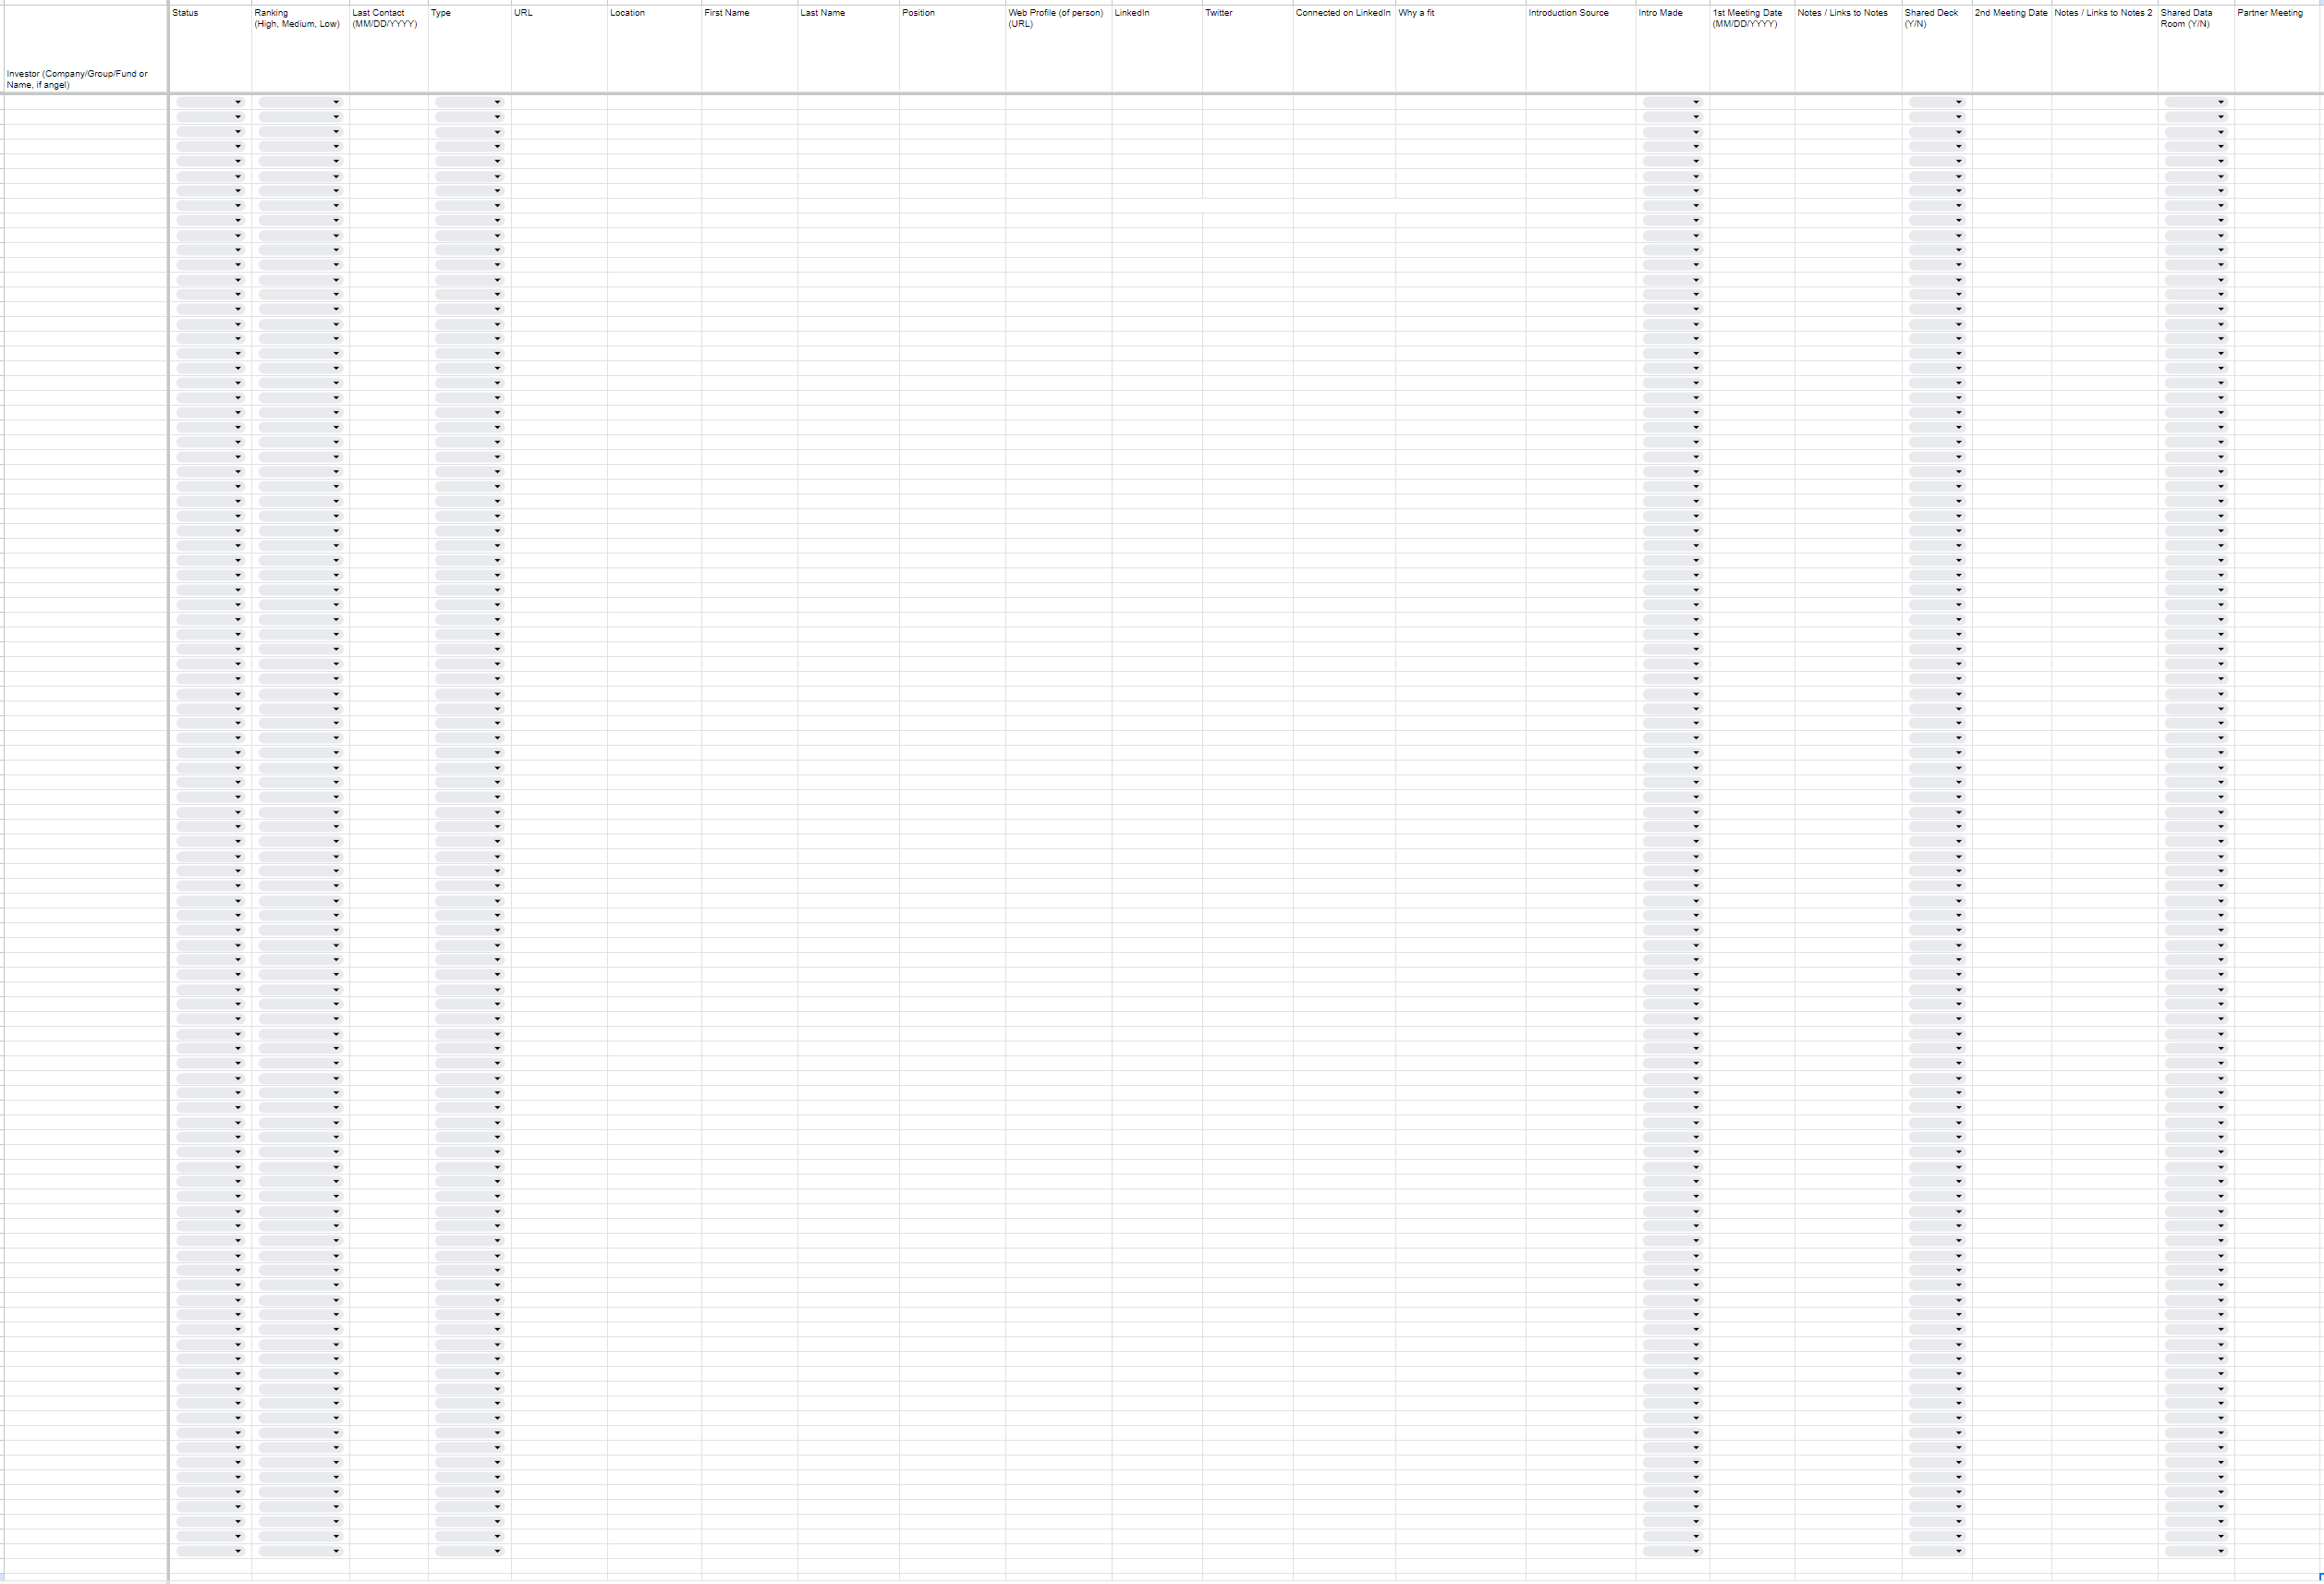Screen dimensions: 2324x1584
Task: Open last-row Status dropdown at bottom
Action: pos(210,1551)
